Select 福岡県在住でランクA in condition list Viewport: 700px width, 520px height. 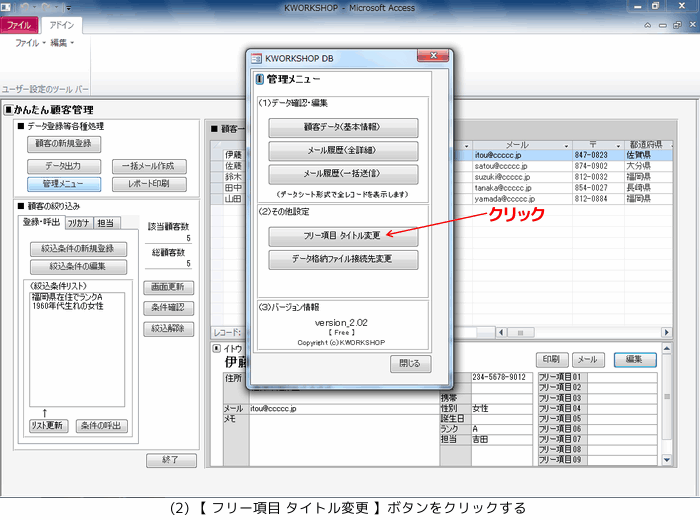[x=67, y=297]
